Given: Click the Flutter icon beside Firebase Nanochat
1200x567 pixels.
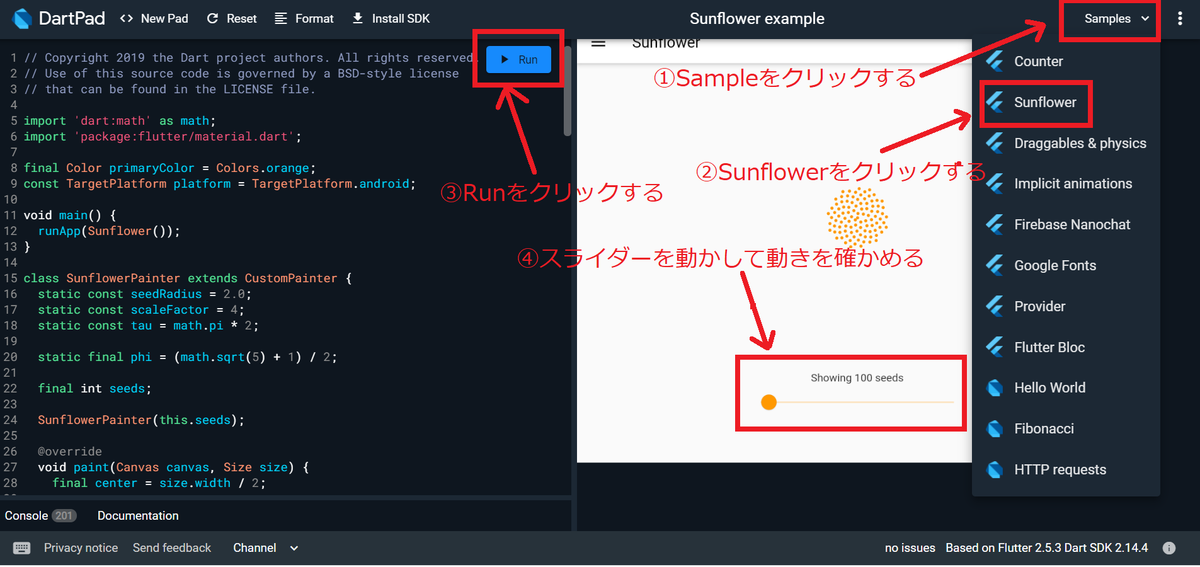Looking at the screenshot, I should click(x=994, y=225).
